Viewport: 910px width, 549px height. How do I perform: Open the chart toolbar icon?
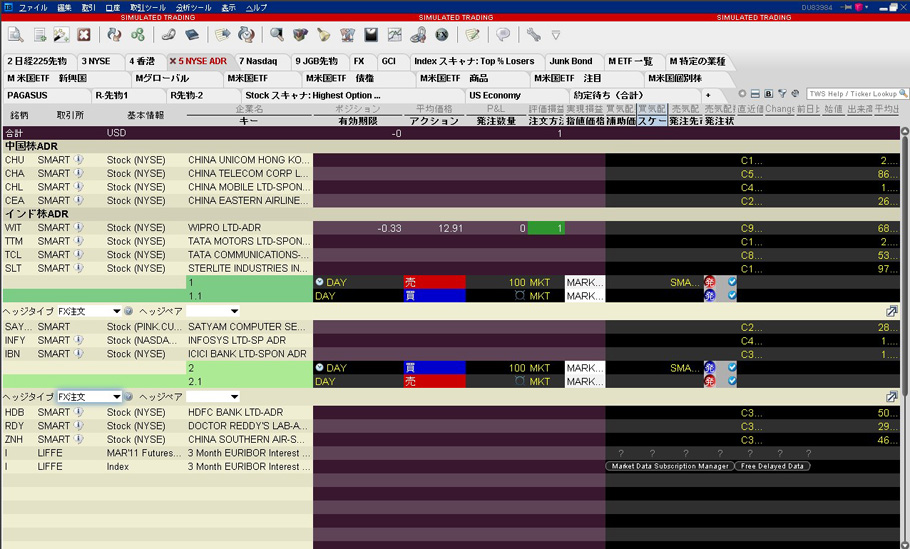395,35
